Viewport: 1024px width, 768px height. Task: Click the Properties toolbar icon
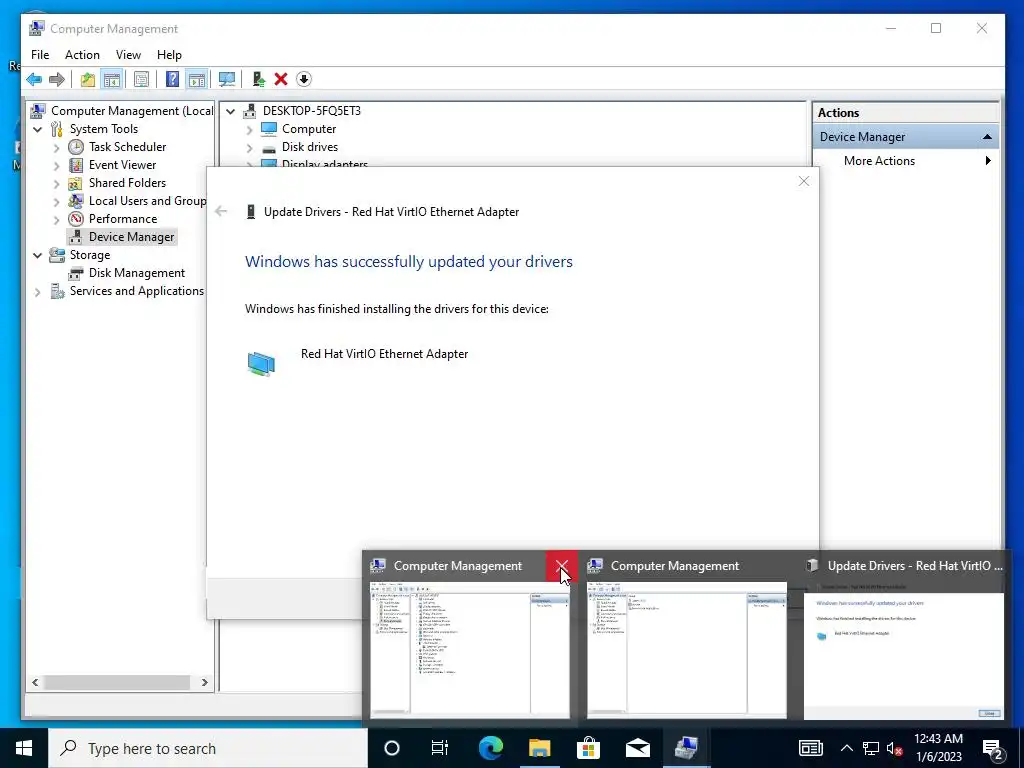tap(141, 80)
